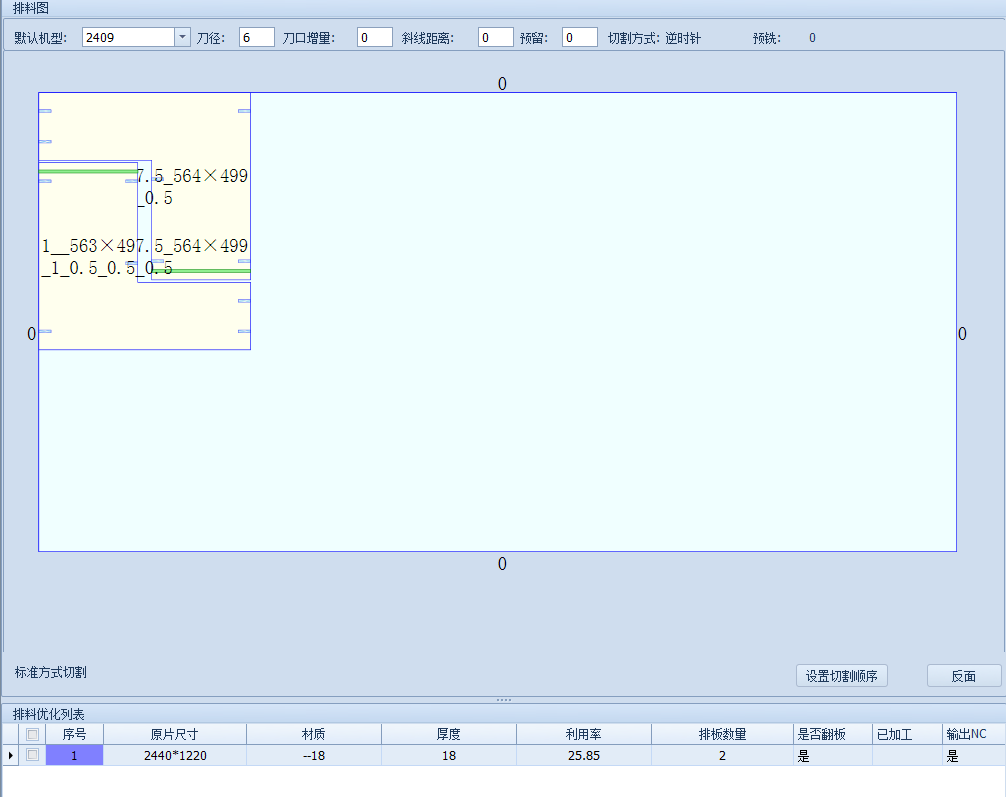Click the 2440*1220 sheet size cell

(x=175, y=756)
